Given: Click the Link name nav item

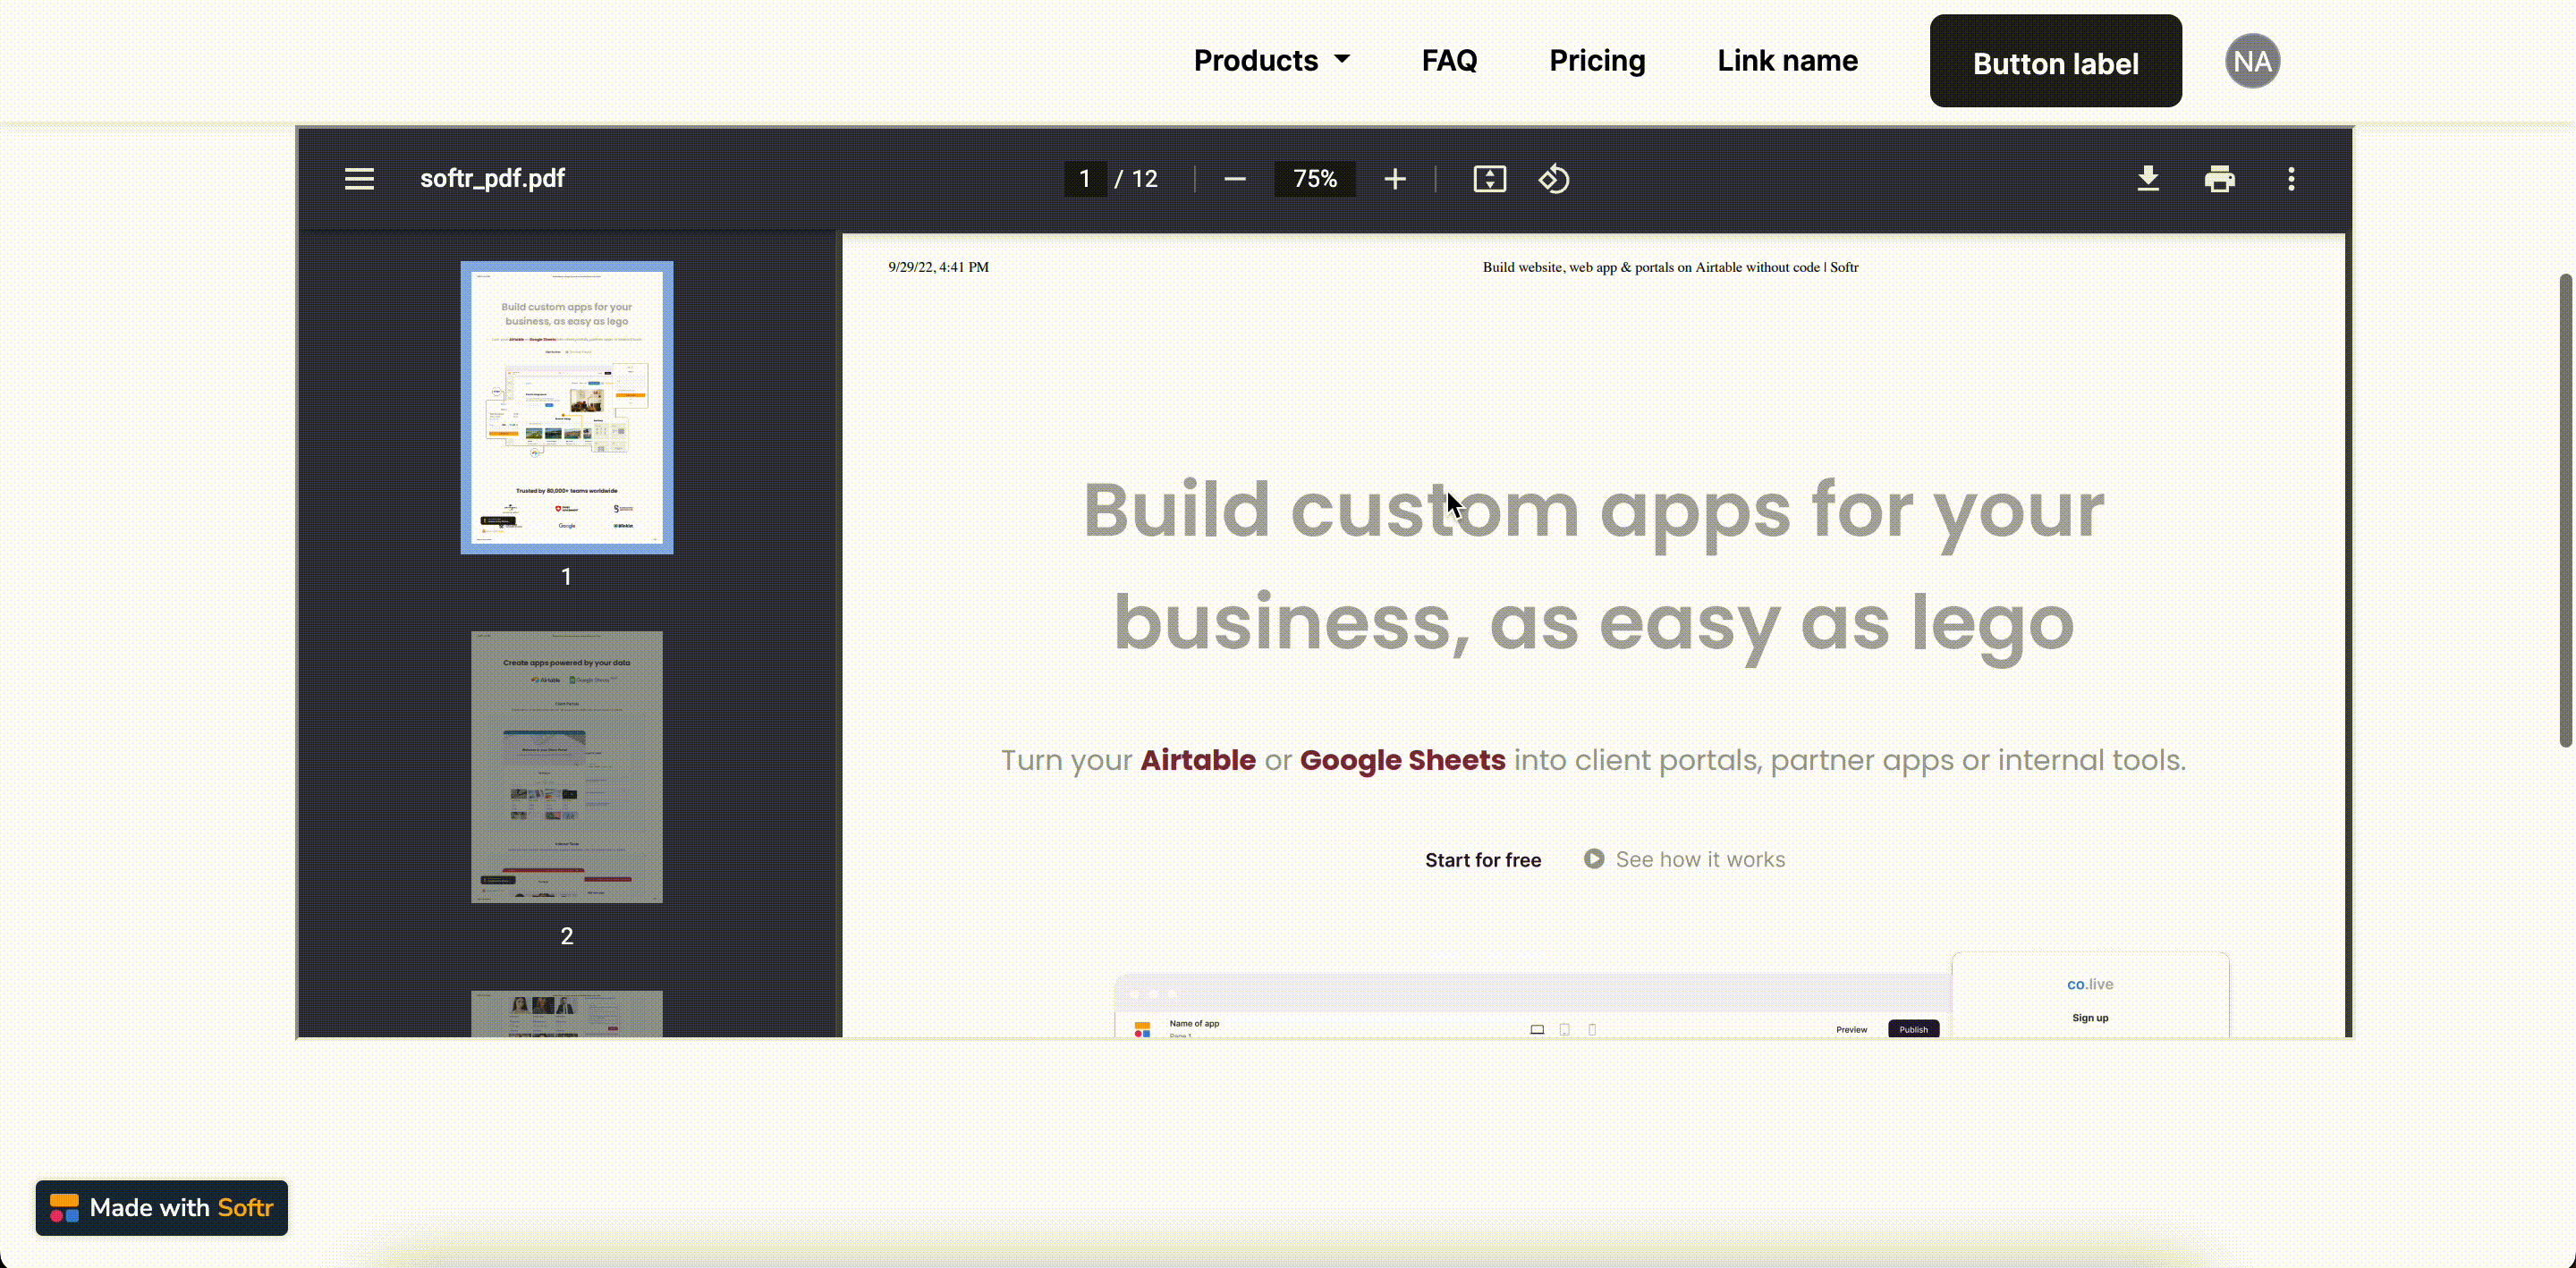Looking at the screenshot, I should point(1787,61).
